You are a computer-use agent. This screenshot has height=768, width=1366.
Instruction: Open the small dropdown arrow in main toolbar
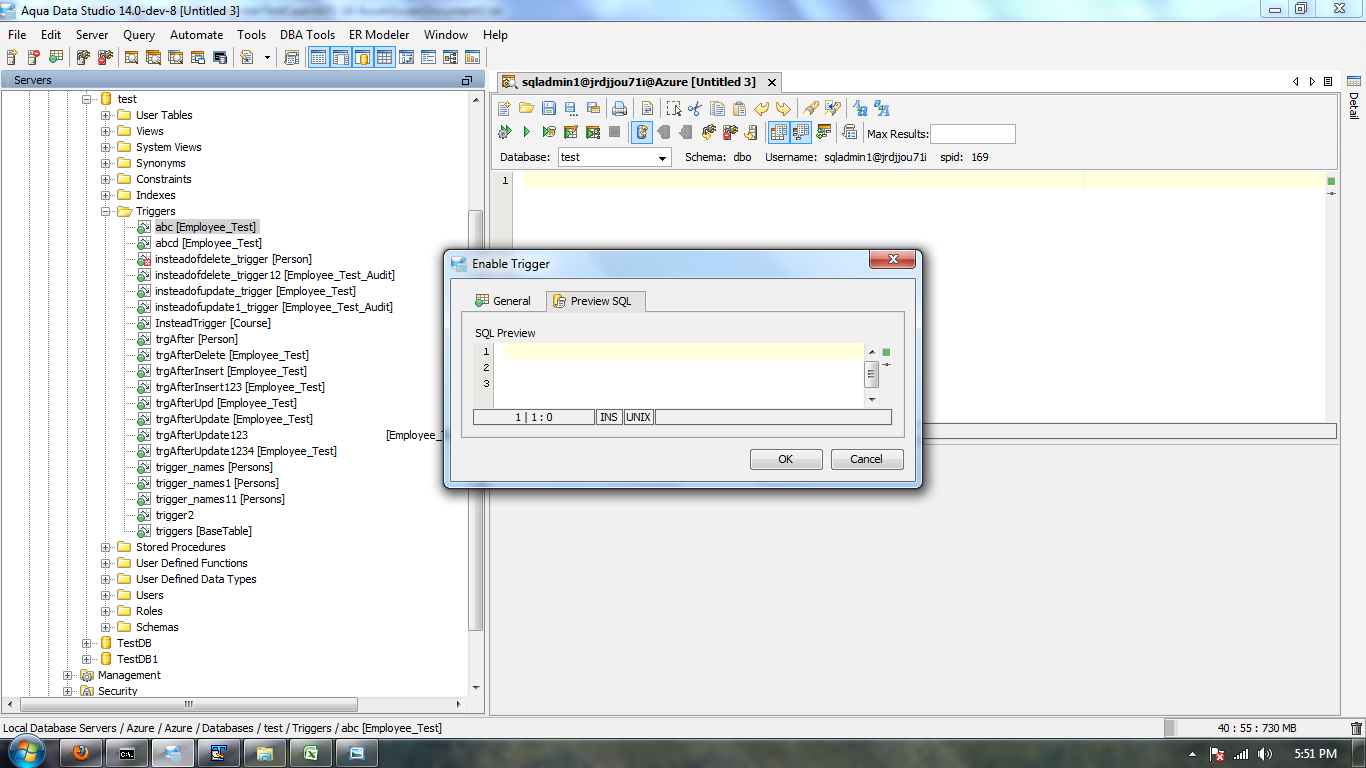[x=267, y=57]
